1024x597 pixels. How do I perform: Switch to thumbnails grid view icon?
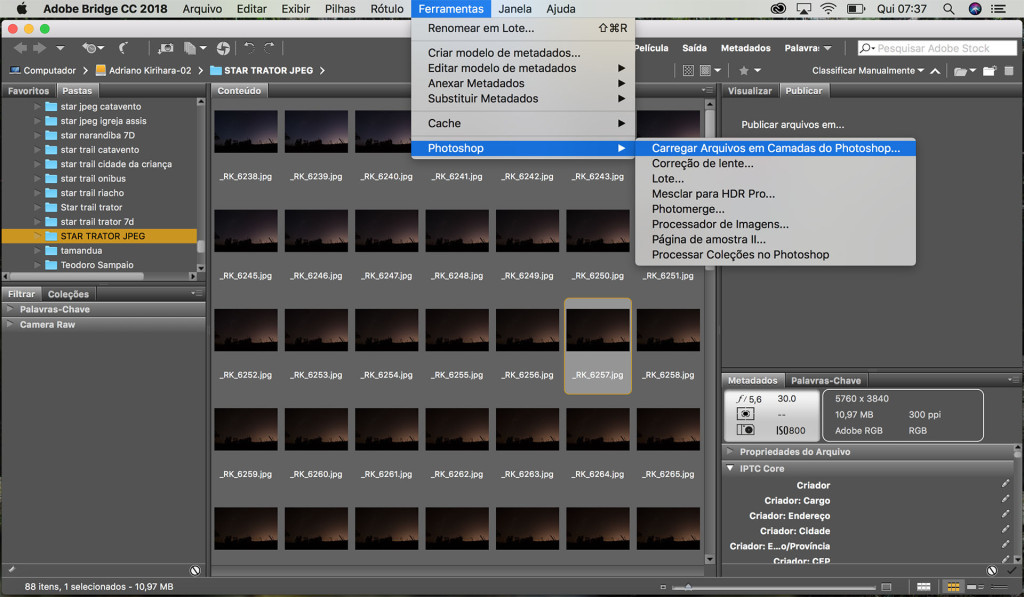(953, 587)
